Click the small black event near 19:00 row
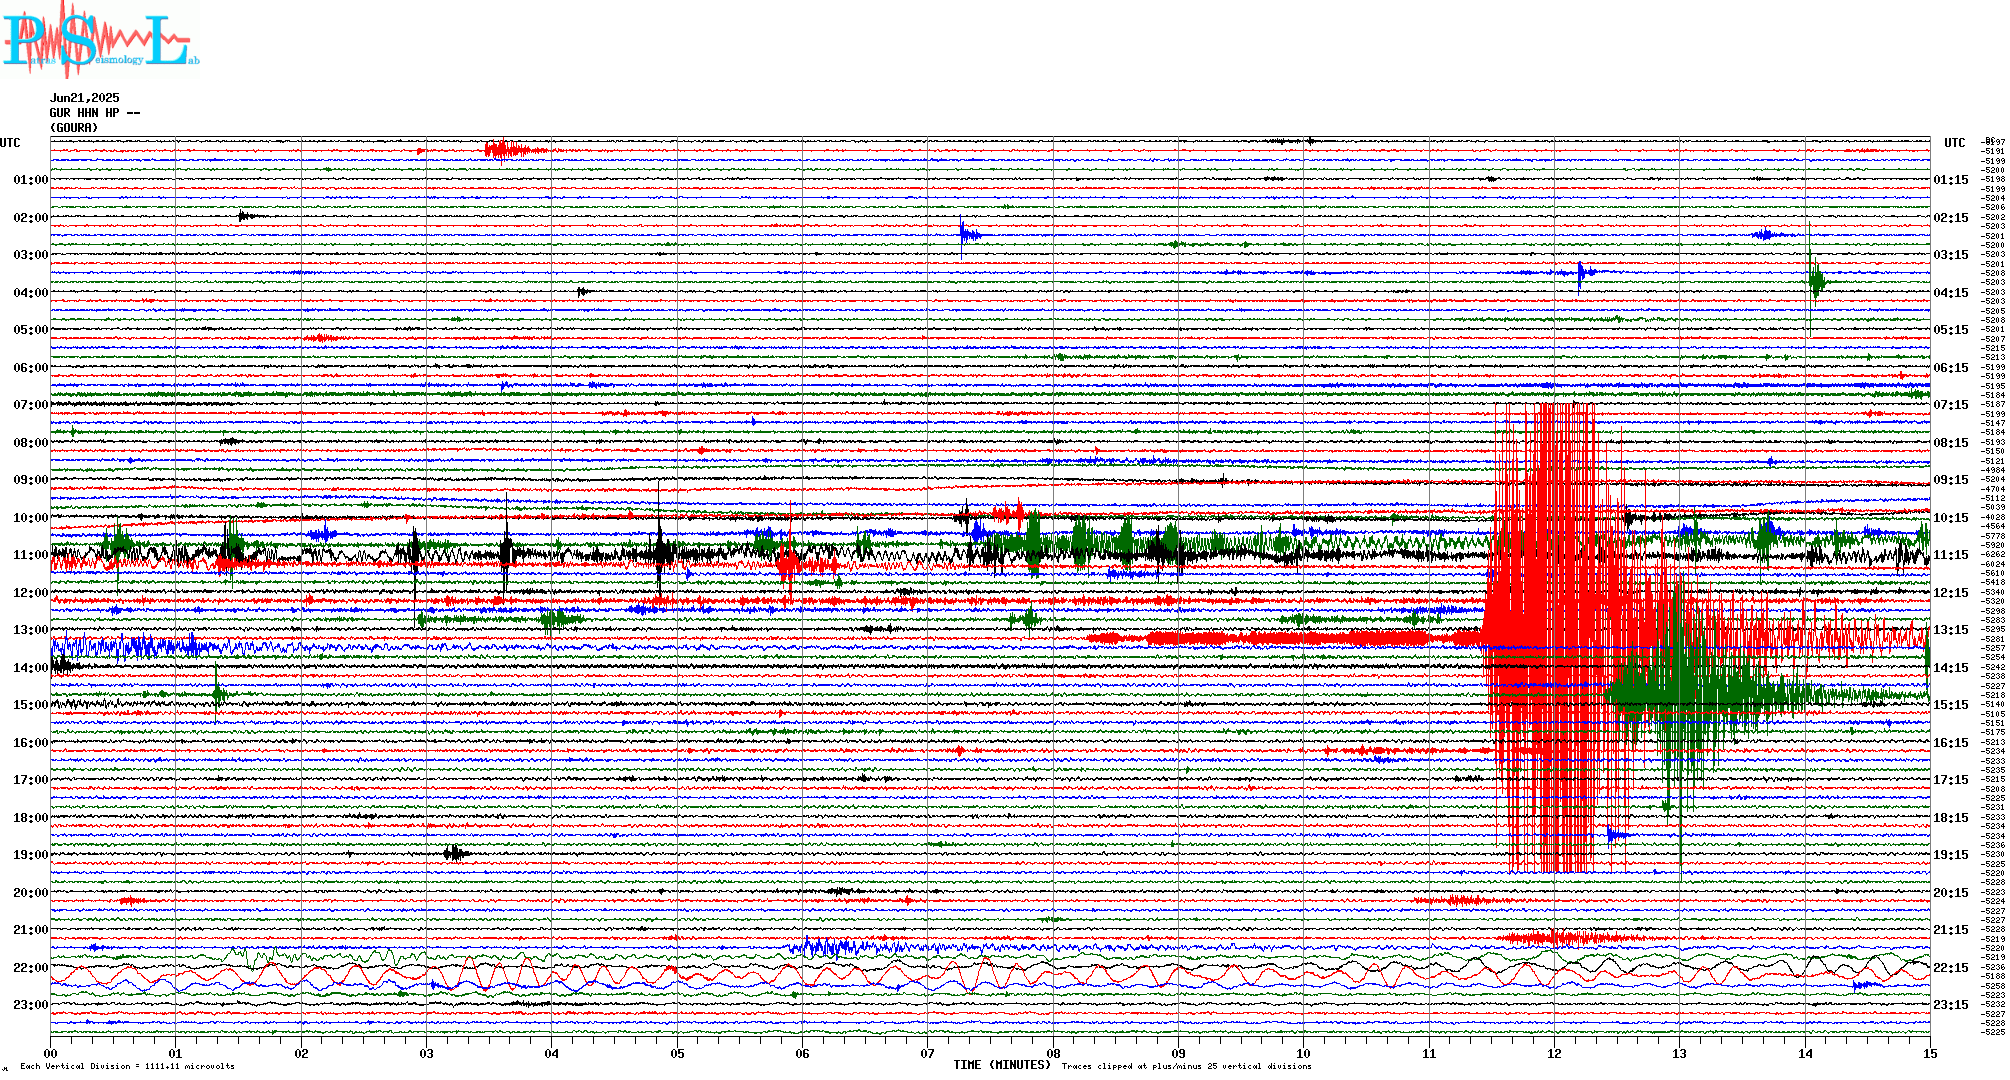The width and height of the screenshot is (2010, 1080). point(456,853)
